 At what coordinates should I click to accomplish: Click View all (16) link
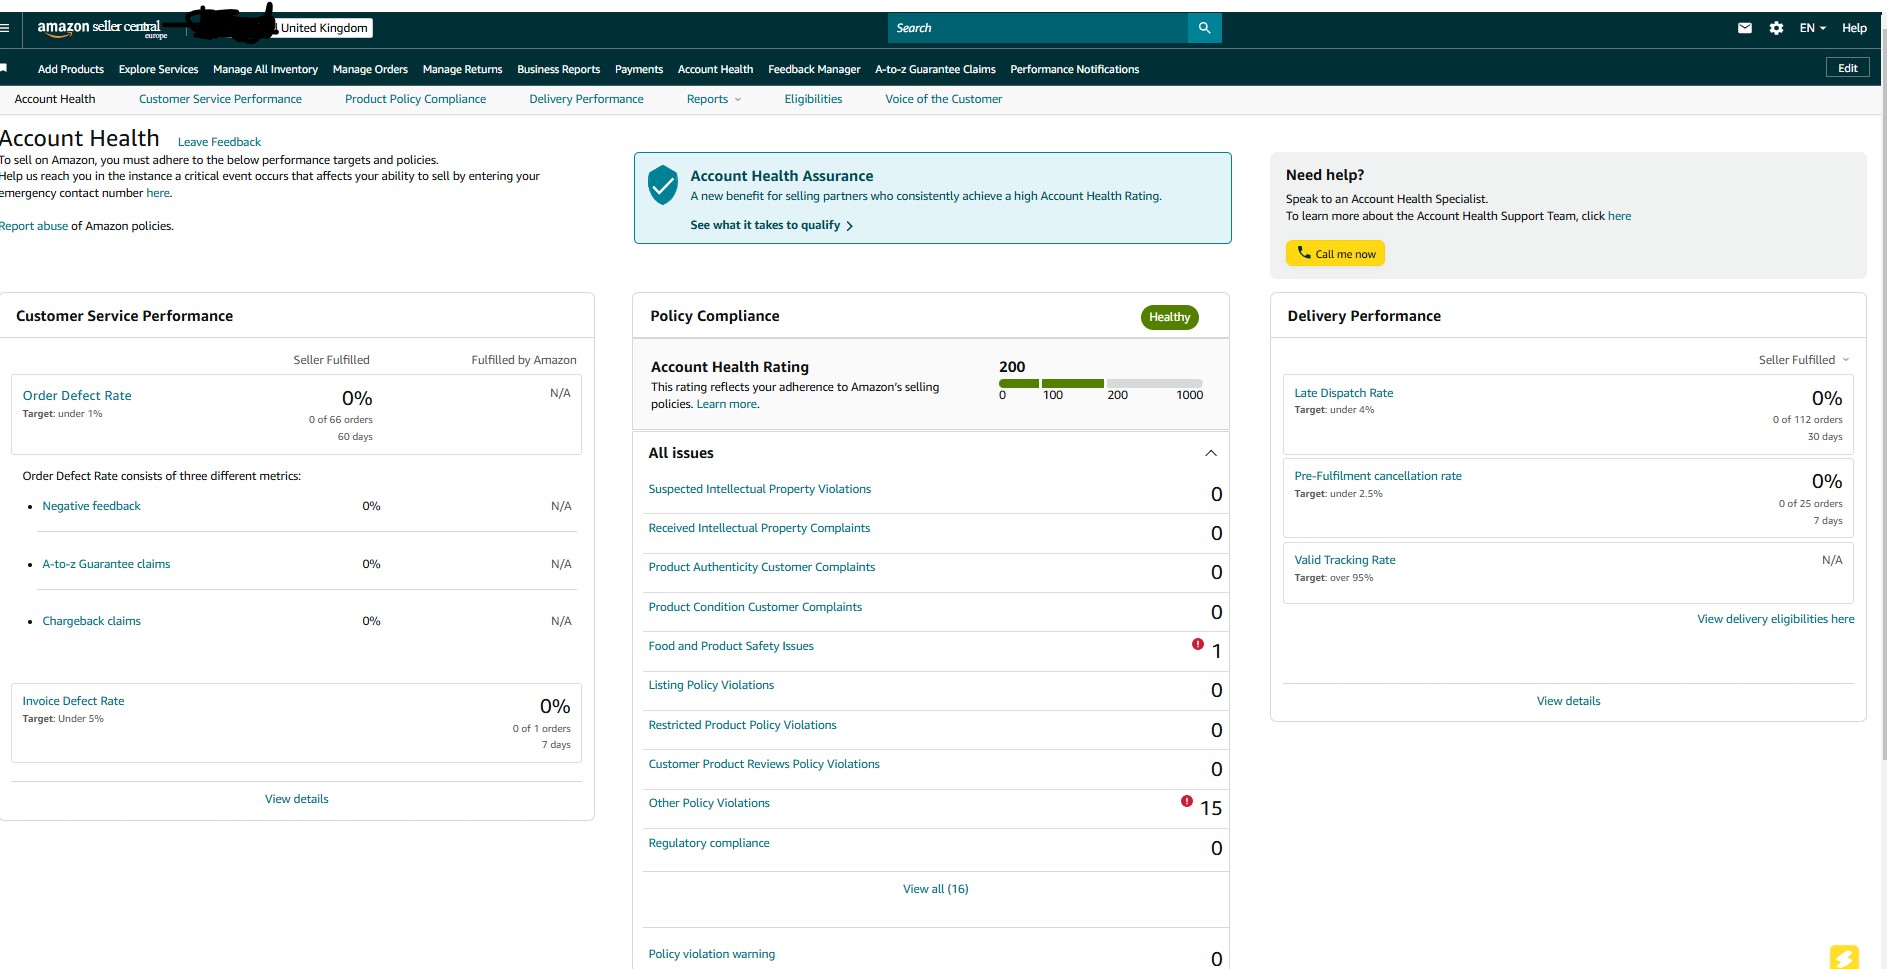pos(935,889)
